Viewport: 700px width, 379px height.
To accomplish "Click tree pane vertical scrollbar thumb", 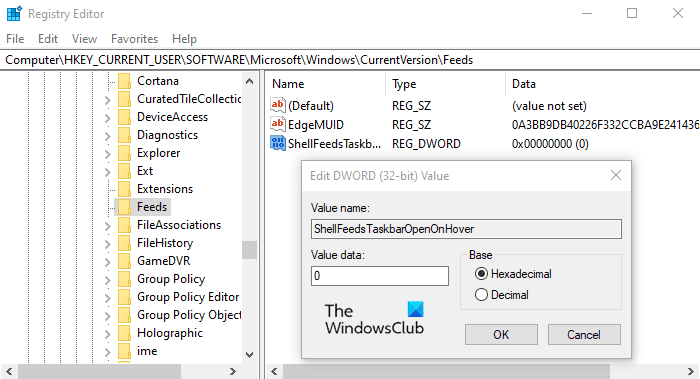I will point(250,250).
